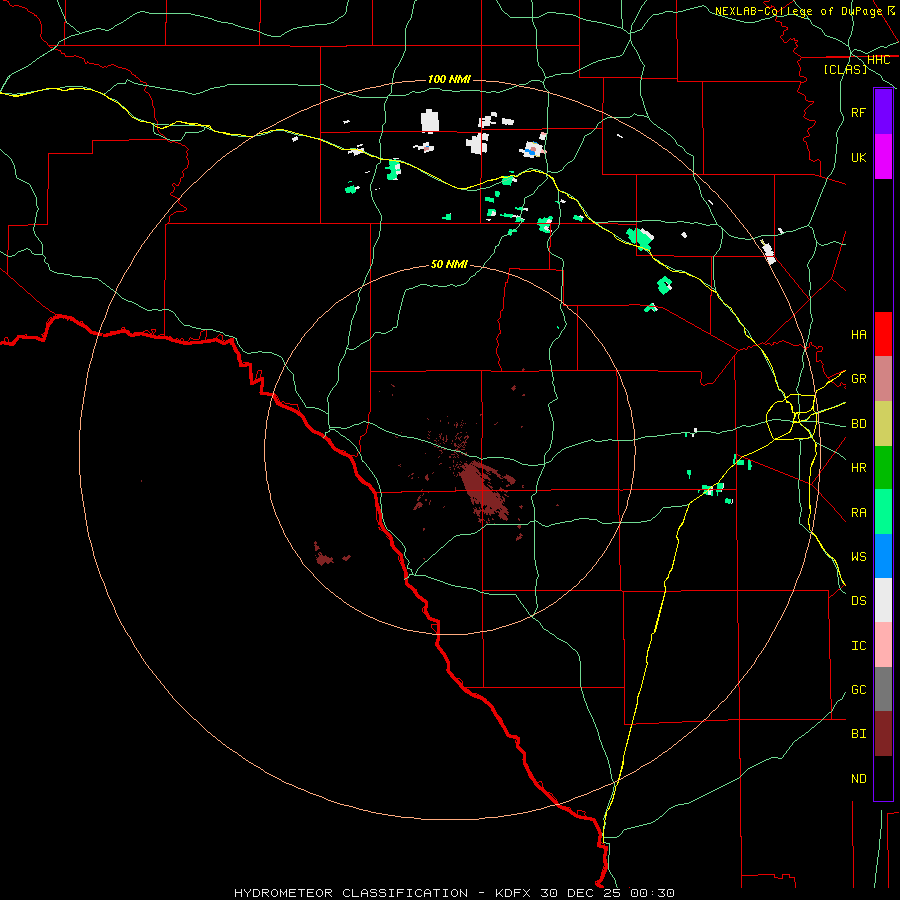The width and height of the screenshot is (900, 900).
Task: Click the WS legend label
Action: (x=858, y=557)
